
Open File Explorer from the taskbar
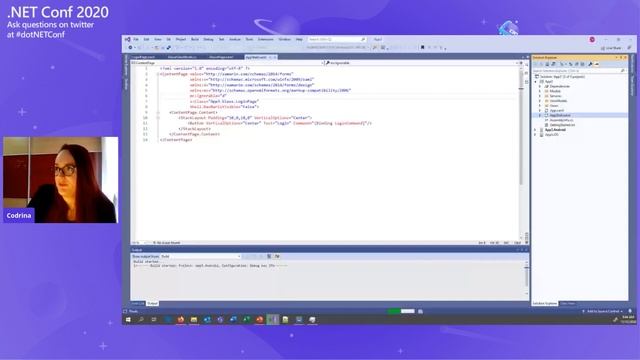point(193,320)
